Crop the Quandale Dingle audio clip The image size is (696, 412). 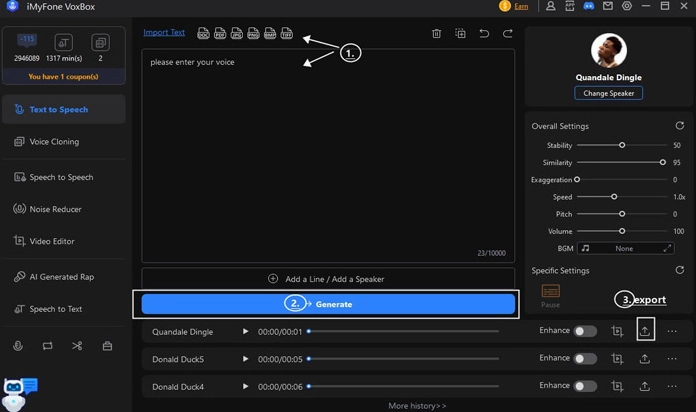617,331
